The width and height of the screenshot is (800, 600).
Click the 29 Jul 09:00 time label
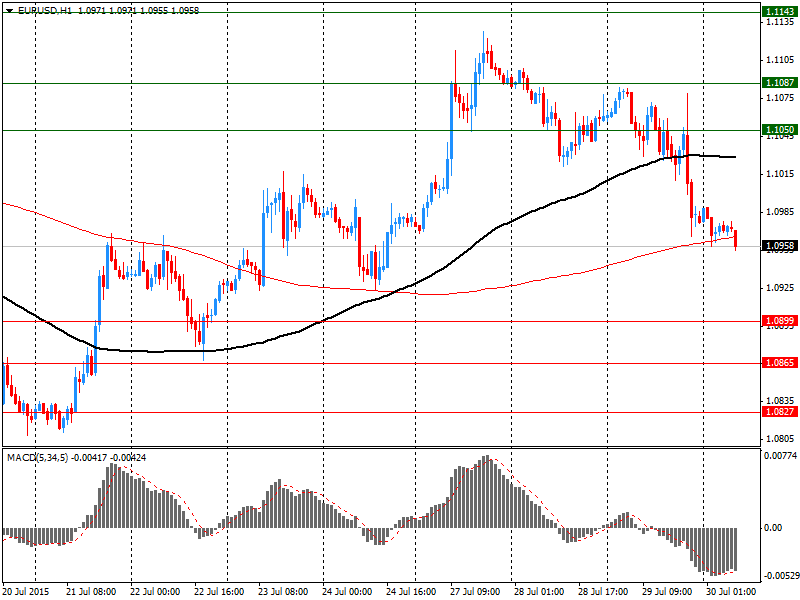click(x=667, y=592)
